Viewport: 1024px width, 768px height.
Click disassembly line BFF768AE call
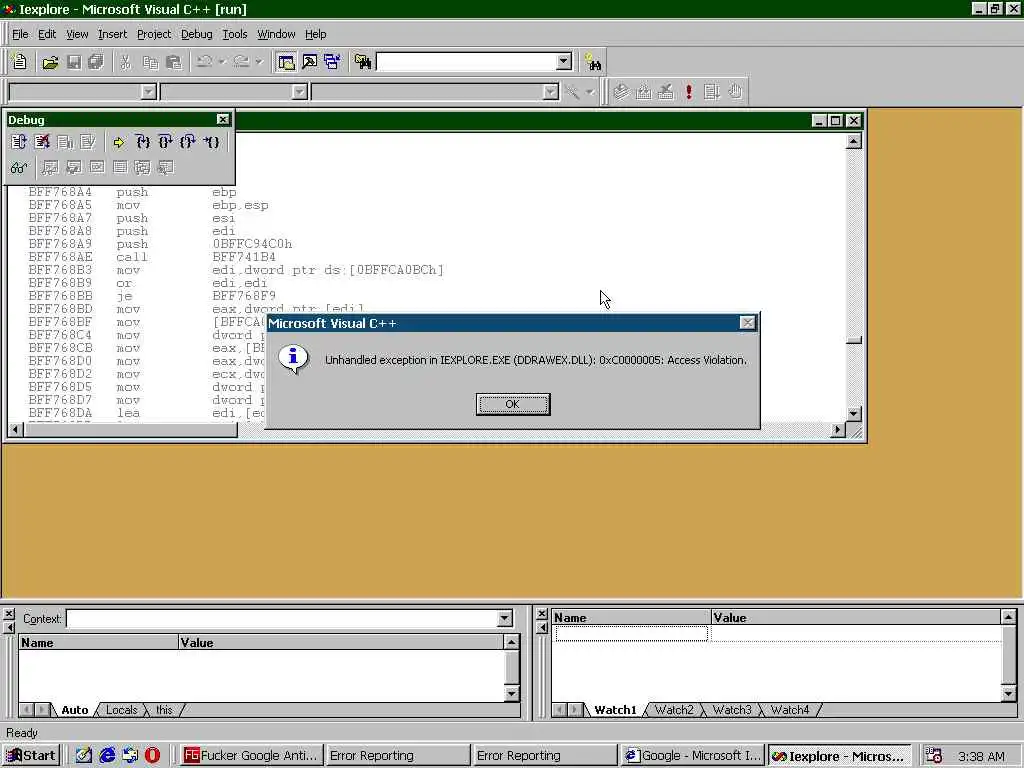pos(153,257)
